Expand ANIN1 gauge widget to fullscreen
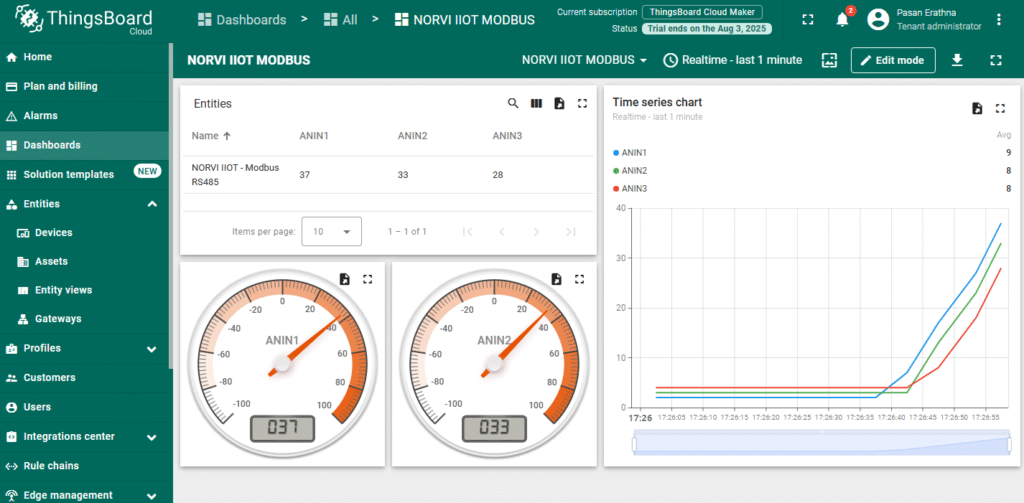The width and height of the screenshot is (1024, 503). pyautogui.click(x=367, y=280)
